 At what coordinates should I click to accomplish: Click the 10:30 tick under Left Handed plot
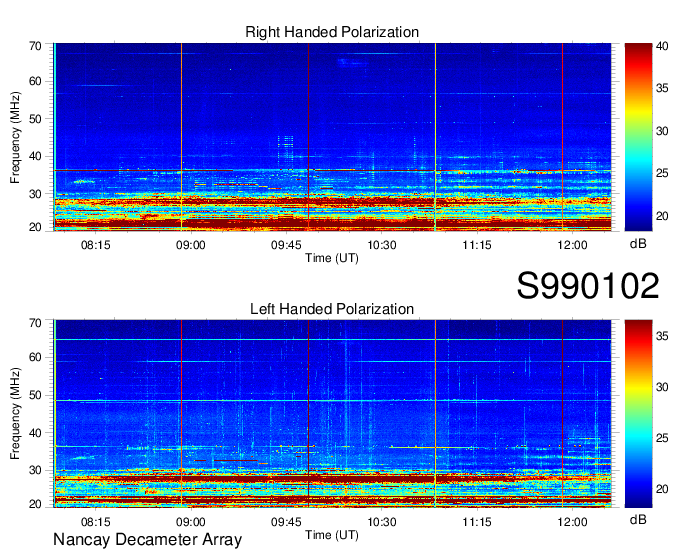382,522
